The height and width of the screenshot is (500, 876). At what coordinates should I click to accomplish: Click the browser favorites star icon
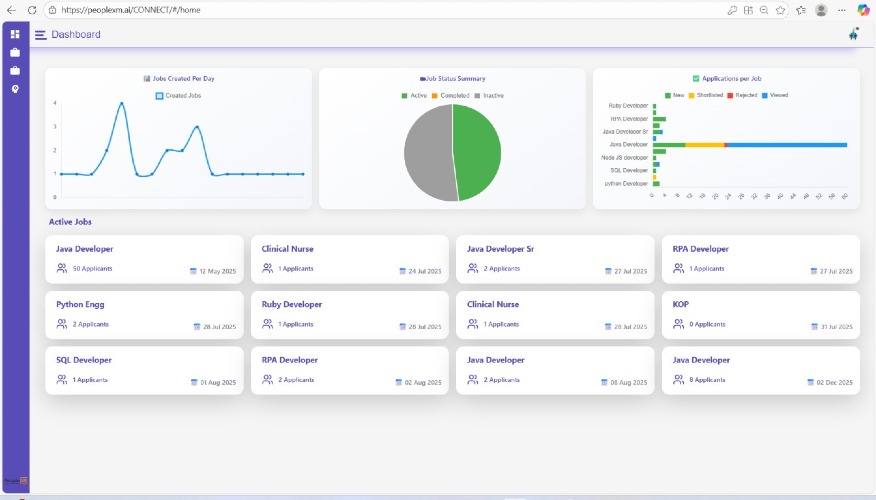[780, 9]
